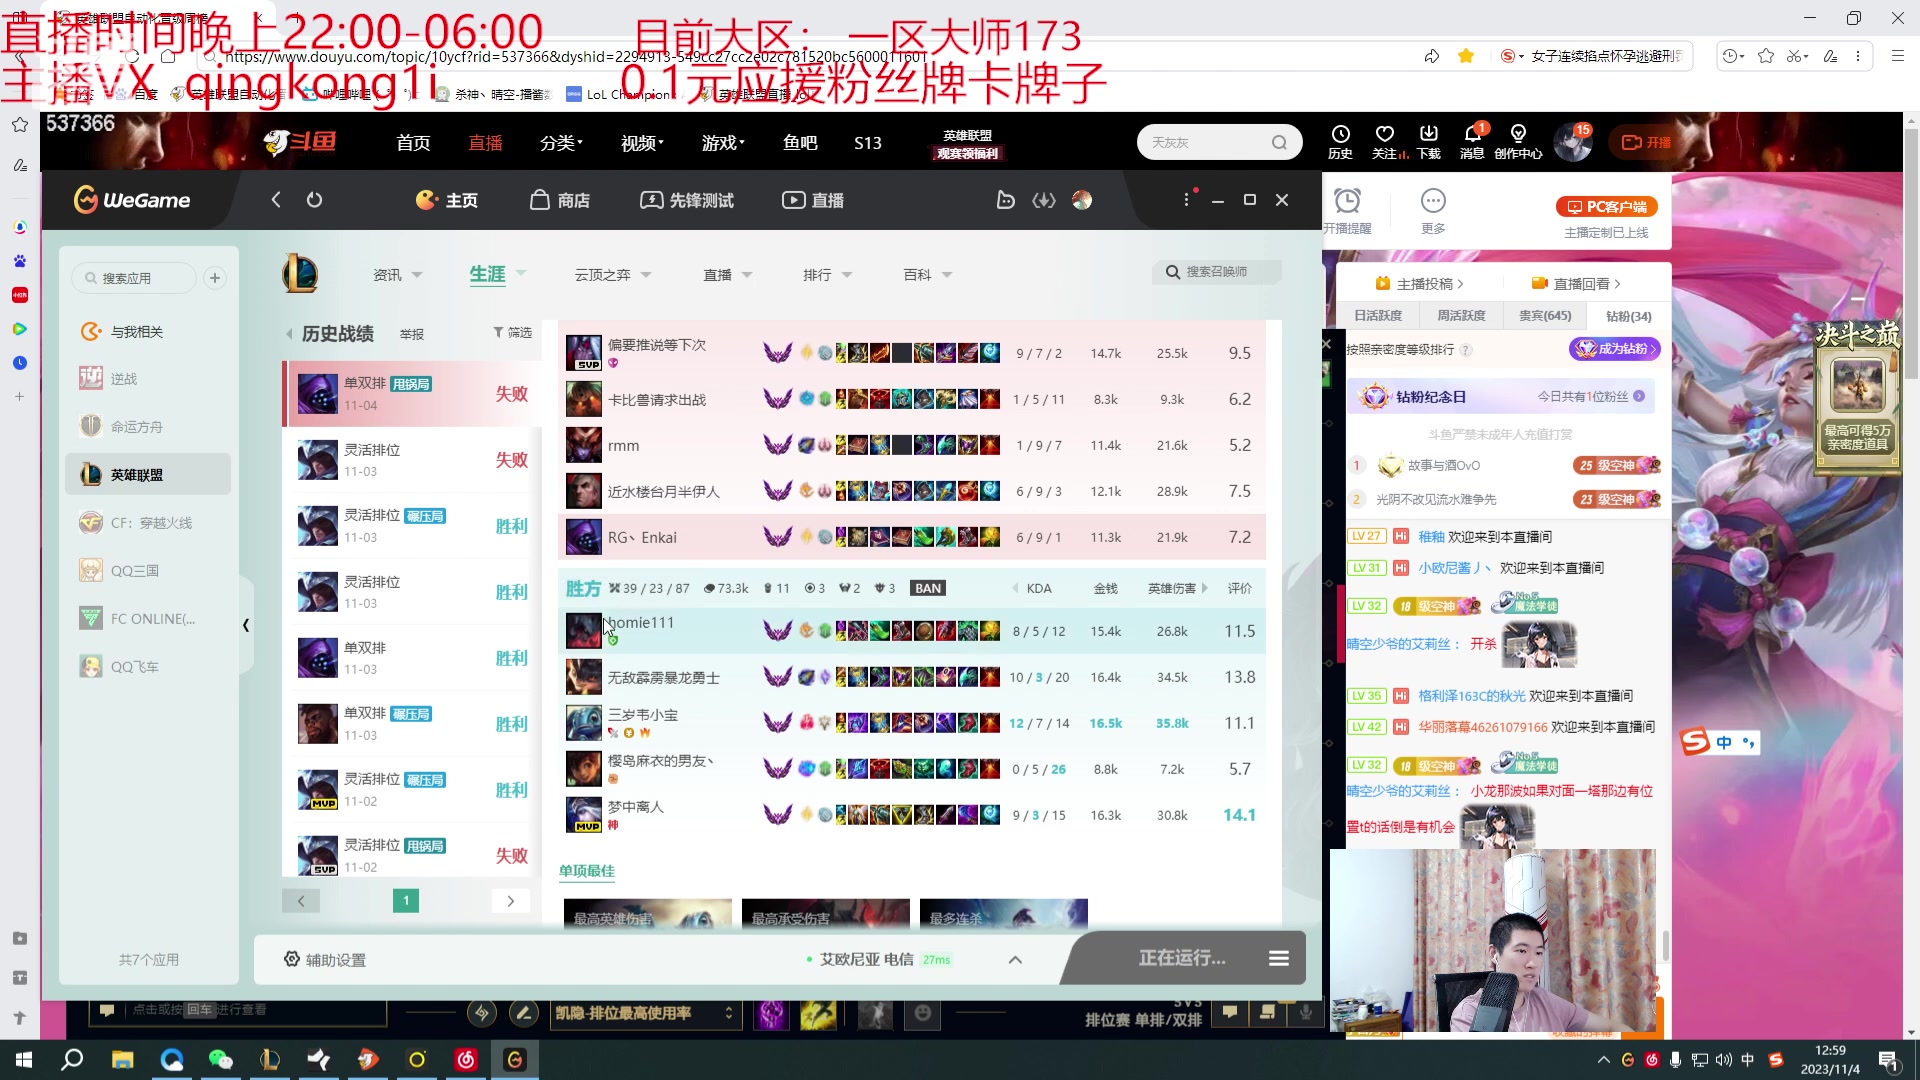Screen dimensions: 1920x1080
Task: Open 辅助设置 settings
Action: [x=325, y=960]
